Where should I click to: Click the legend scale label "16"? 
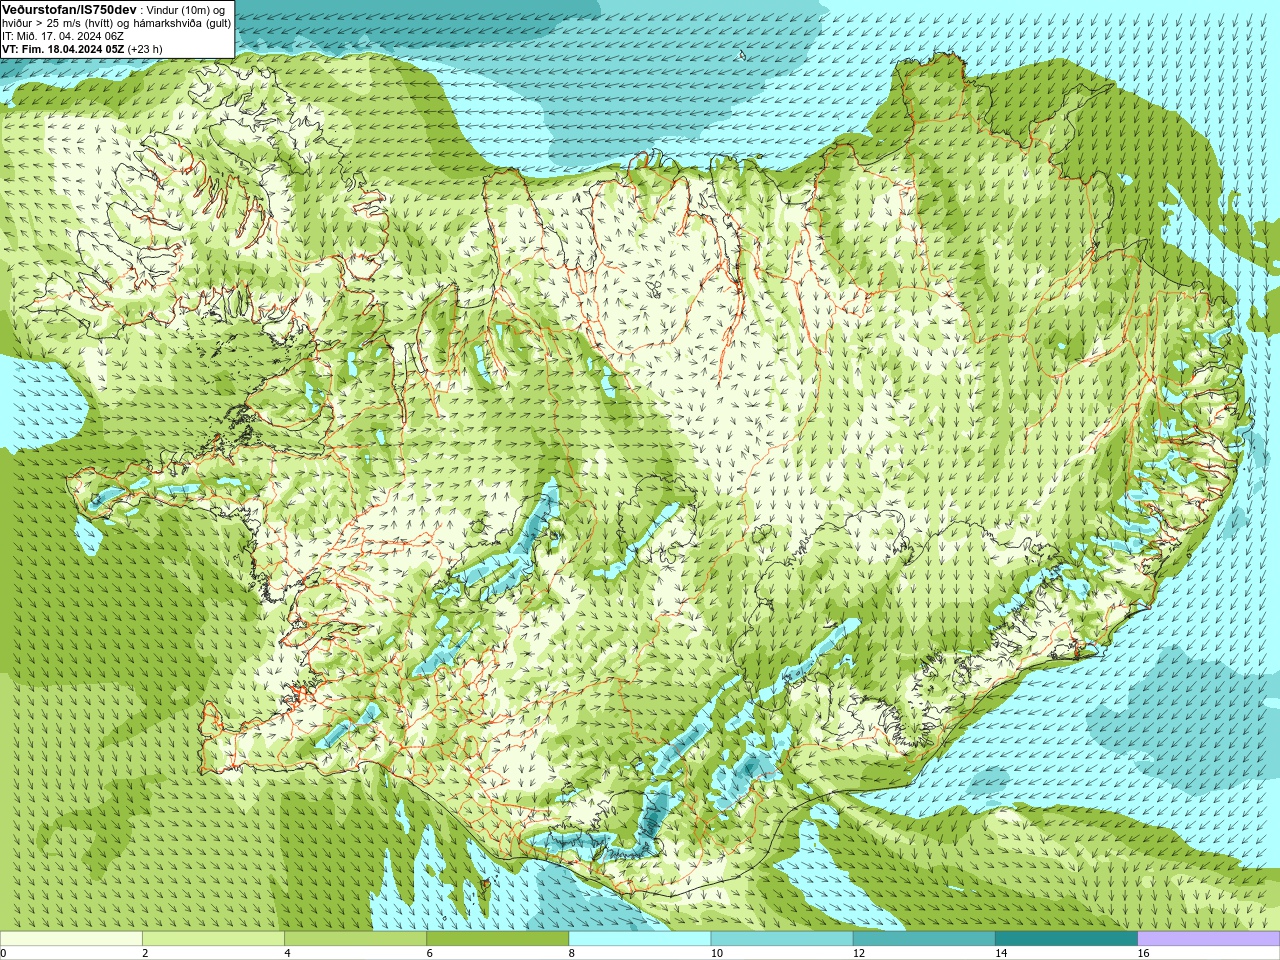click(x=1144, y=953)
